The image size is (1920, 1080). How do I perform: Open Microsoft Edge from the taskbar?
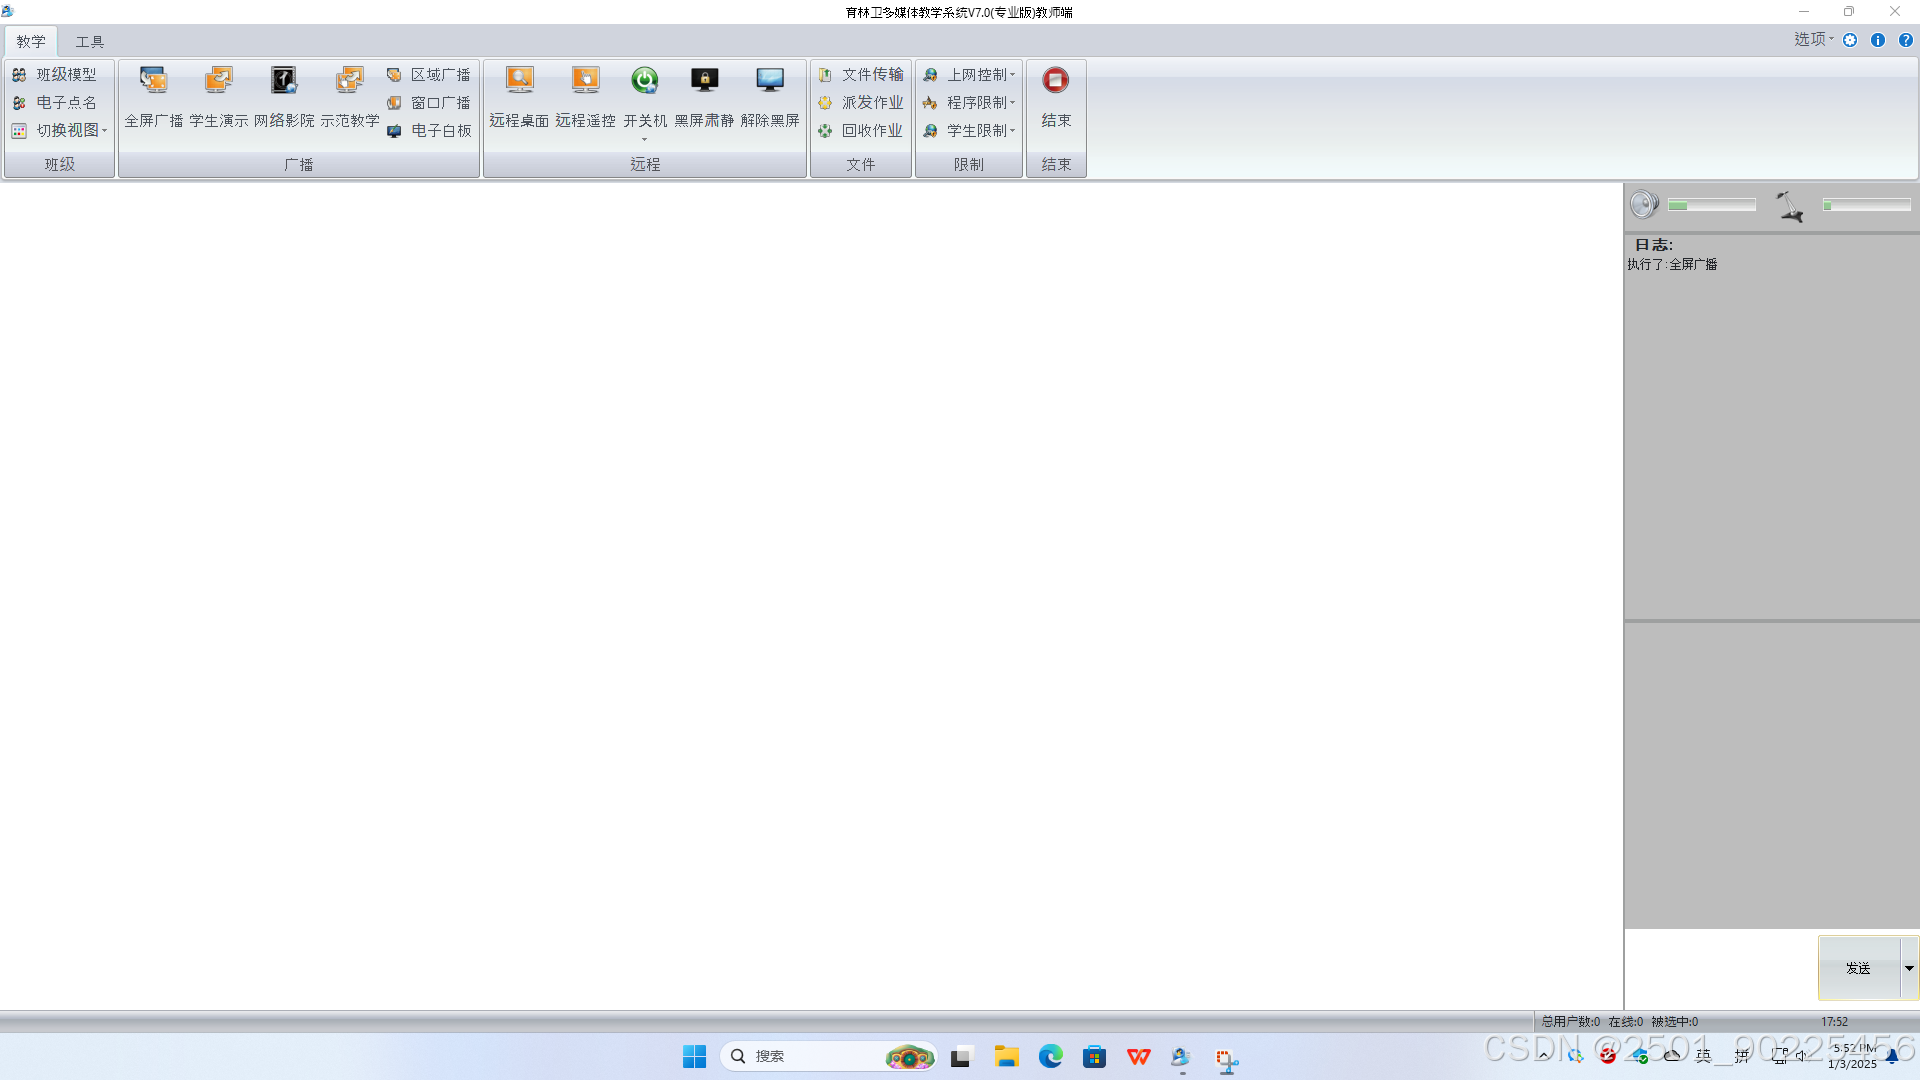coord(1050,1057)
